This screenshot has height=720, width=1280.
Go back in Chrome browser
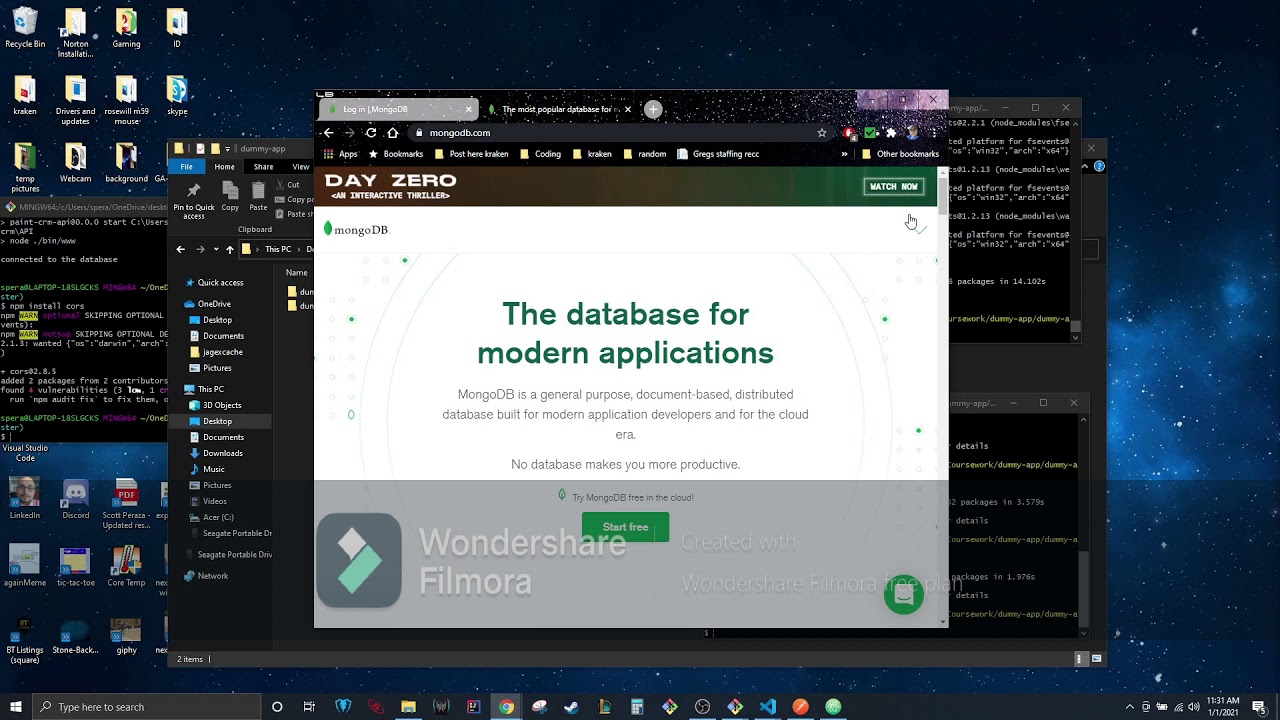[x=328, y=132]
